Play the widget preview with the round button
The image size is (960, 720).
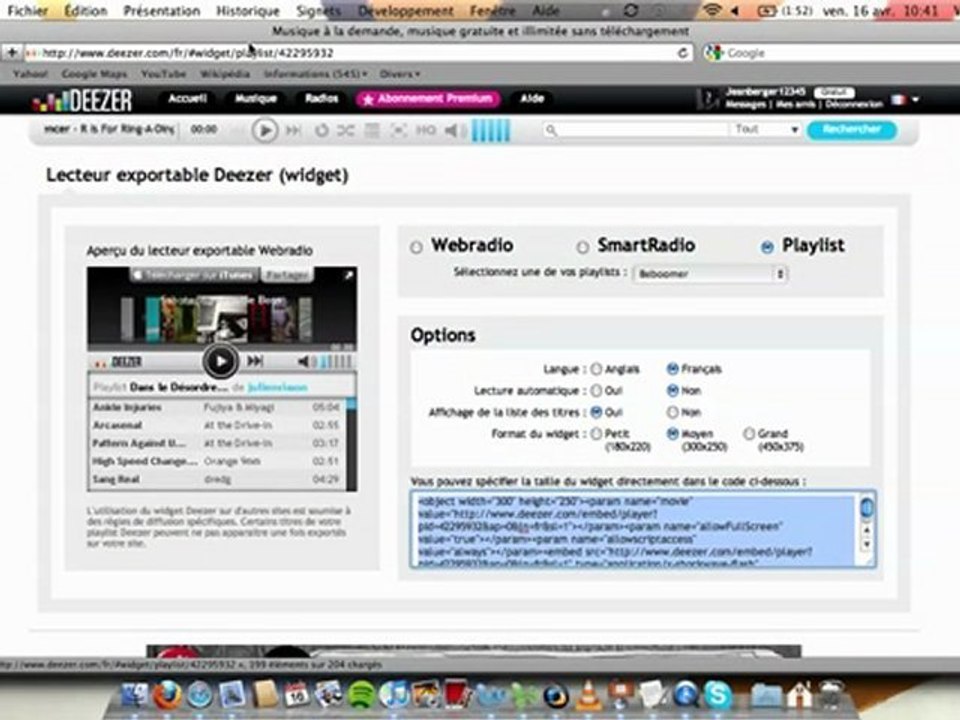(x=220, y=361)
